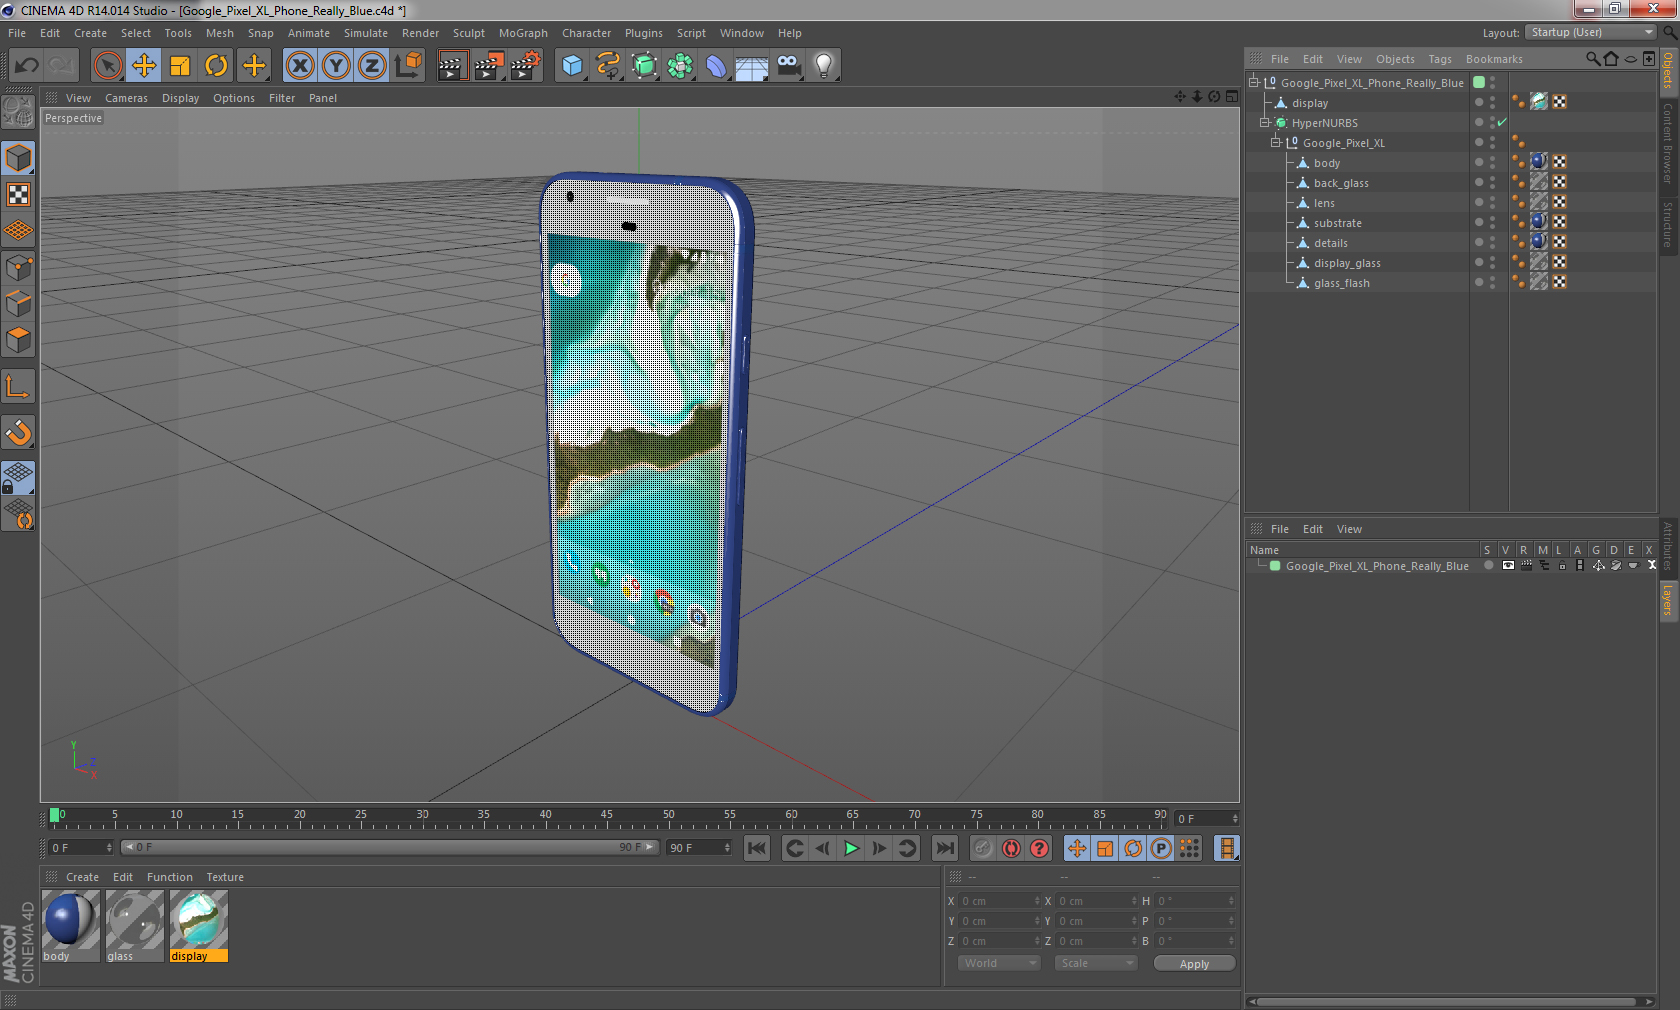
Task: Open the MoGraph menu
Action: [523, 33]
